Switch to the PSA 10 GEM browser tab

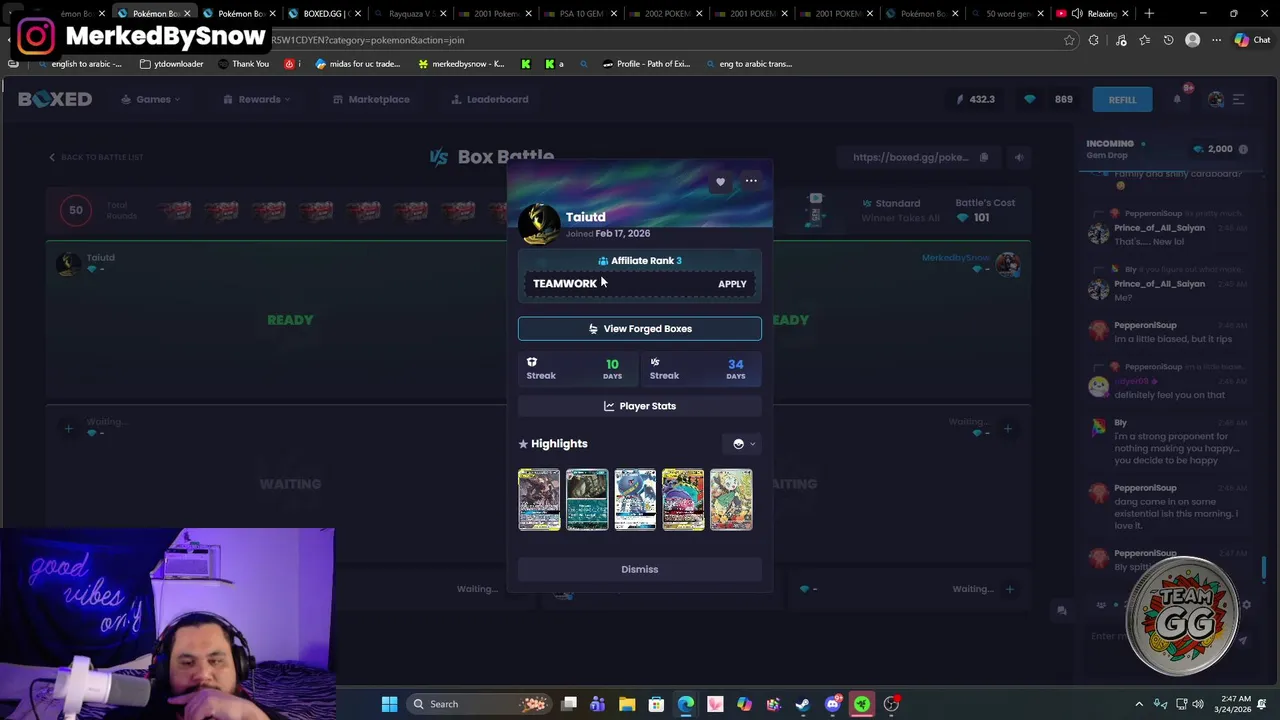click(581, 14)
